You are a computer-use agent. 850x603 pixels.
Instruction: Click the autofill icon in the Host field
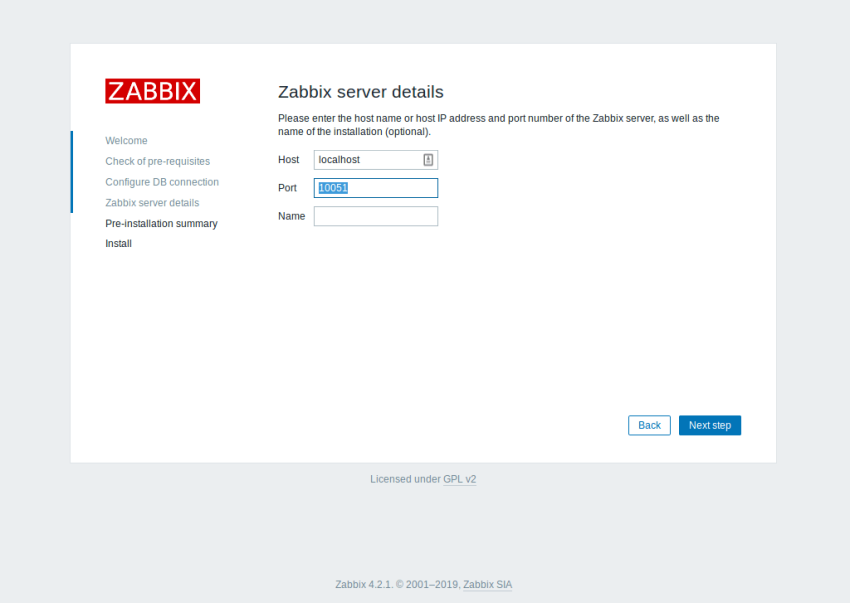[x=428, y=160]
